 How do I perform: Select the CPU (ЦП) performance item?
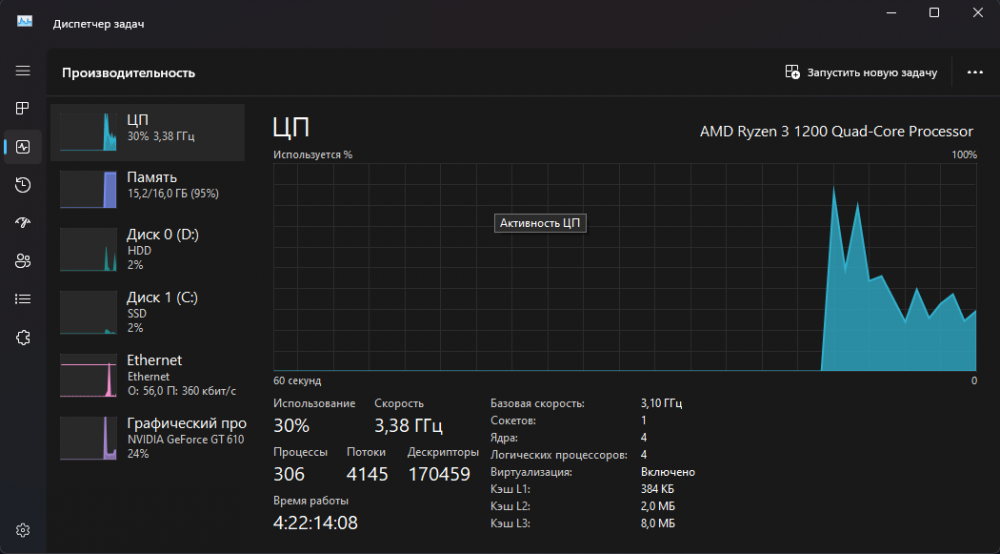pos(148,132)
